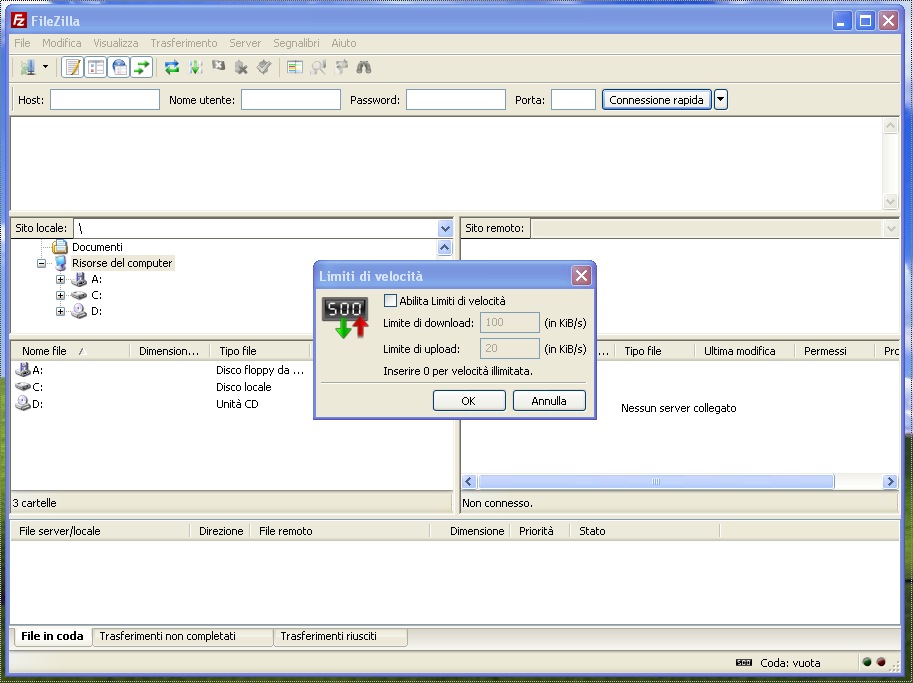Click the speed limit indicator in status bar
This screenshot has width=913, height=683.
pos(743,662)
